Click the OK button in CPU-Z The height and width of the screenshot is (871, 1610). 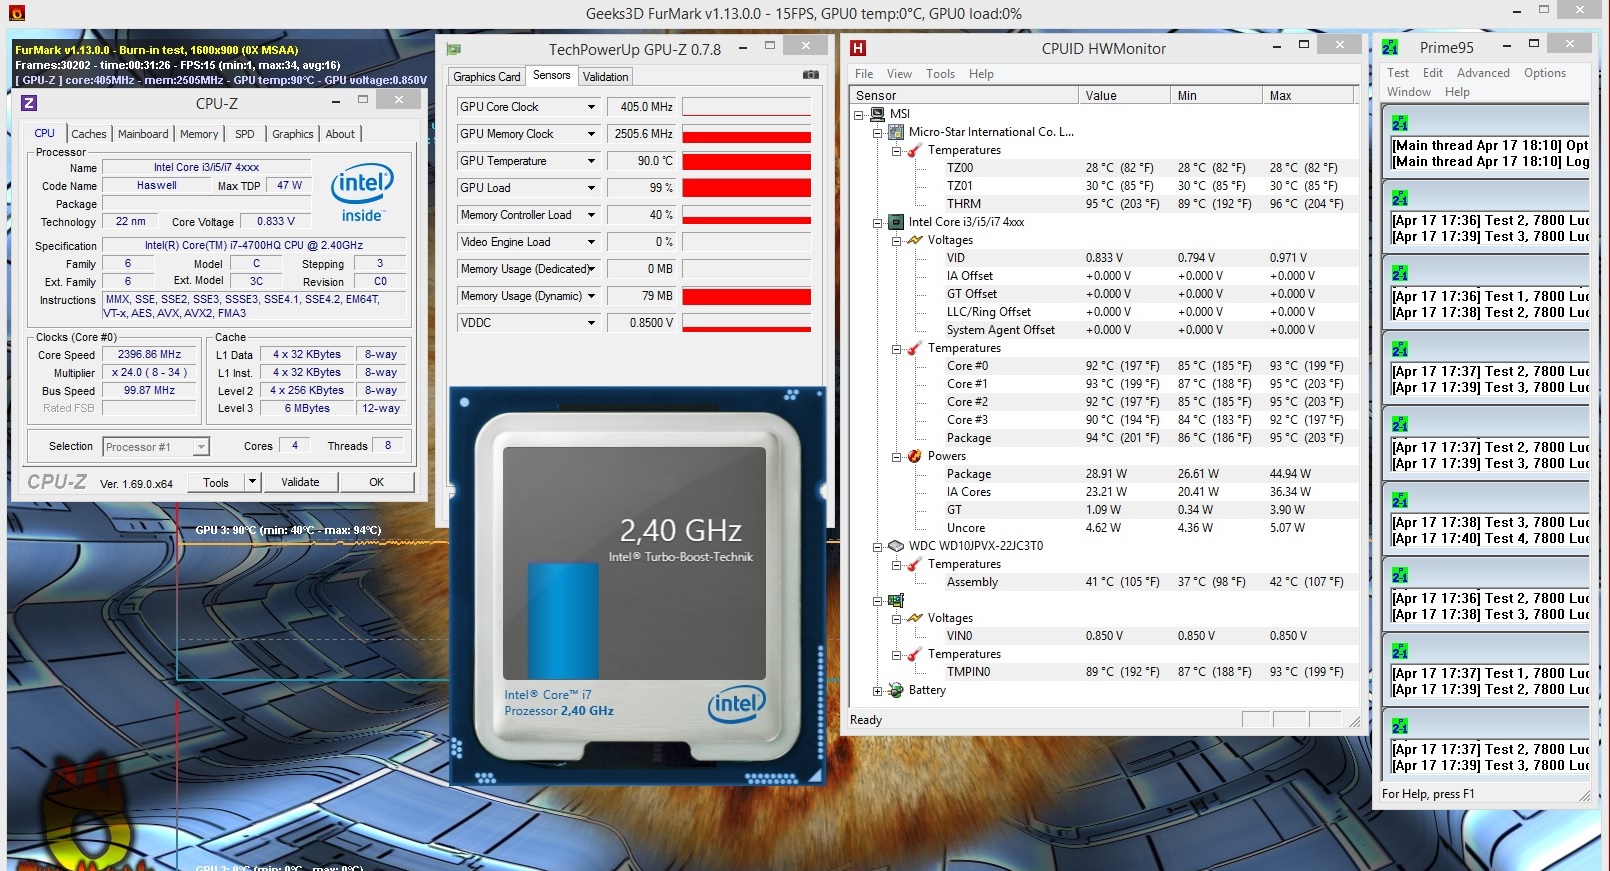[376, 482]
